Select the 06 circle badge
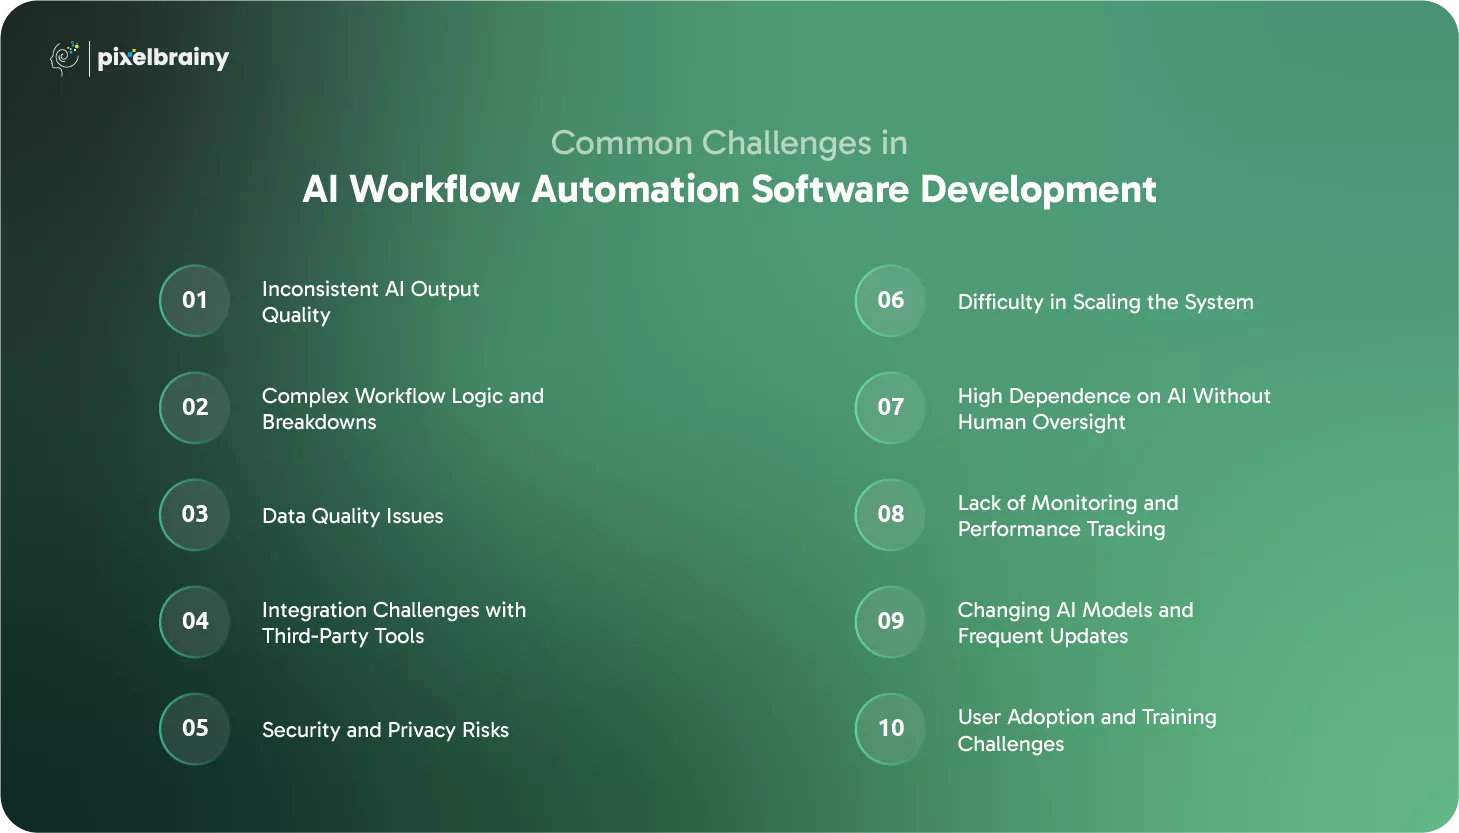 [890, 301]
